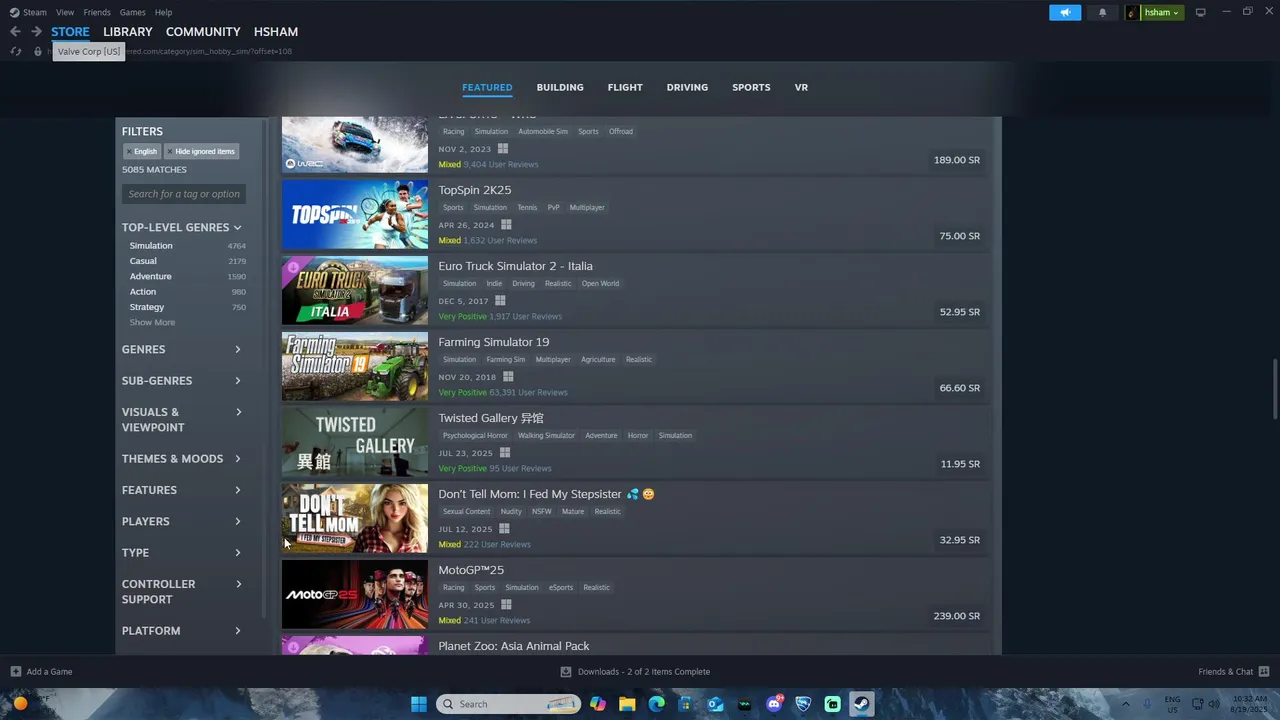Go back with the back arrow
The width and height of the screenshot is (1280, 720).
[x=15, y=32]
